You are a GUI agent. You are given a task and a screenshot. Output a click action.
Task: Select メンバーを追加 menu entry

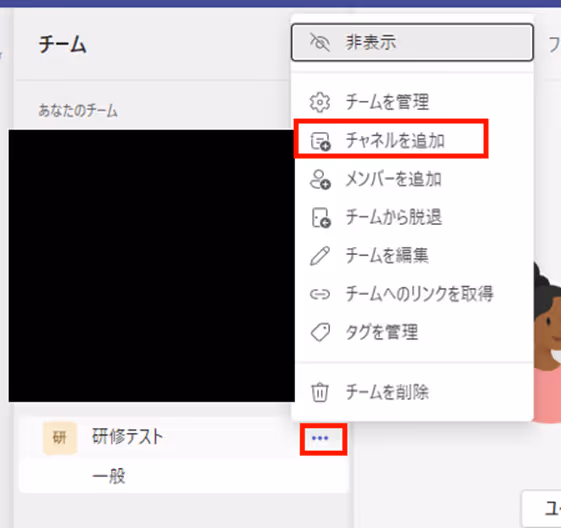click(x=412, y=179)
